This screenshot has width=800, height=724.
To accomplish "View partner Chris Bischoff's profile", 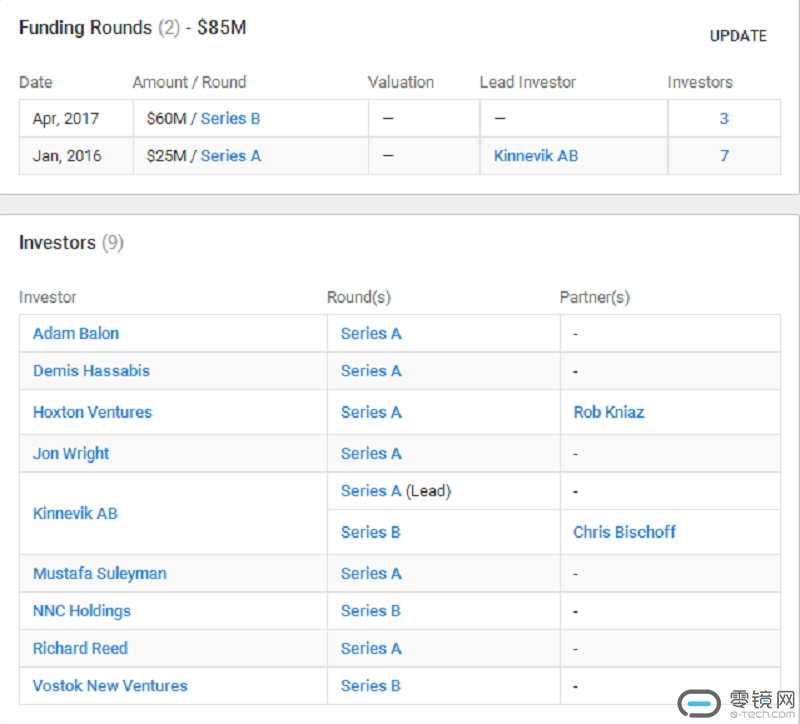I will click(x=624, y=532).
